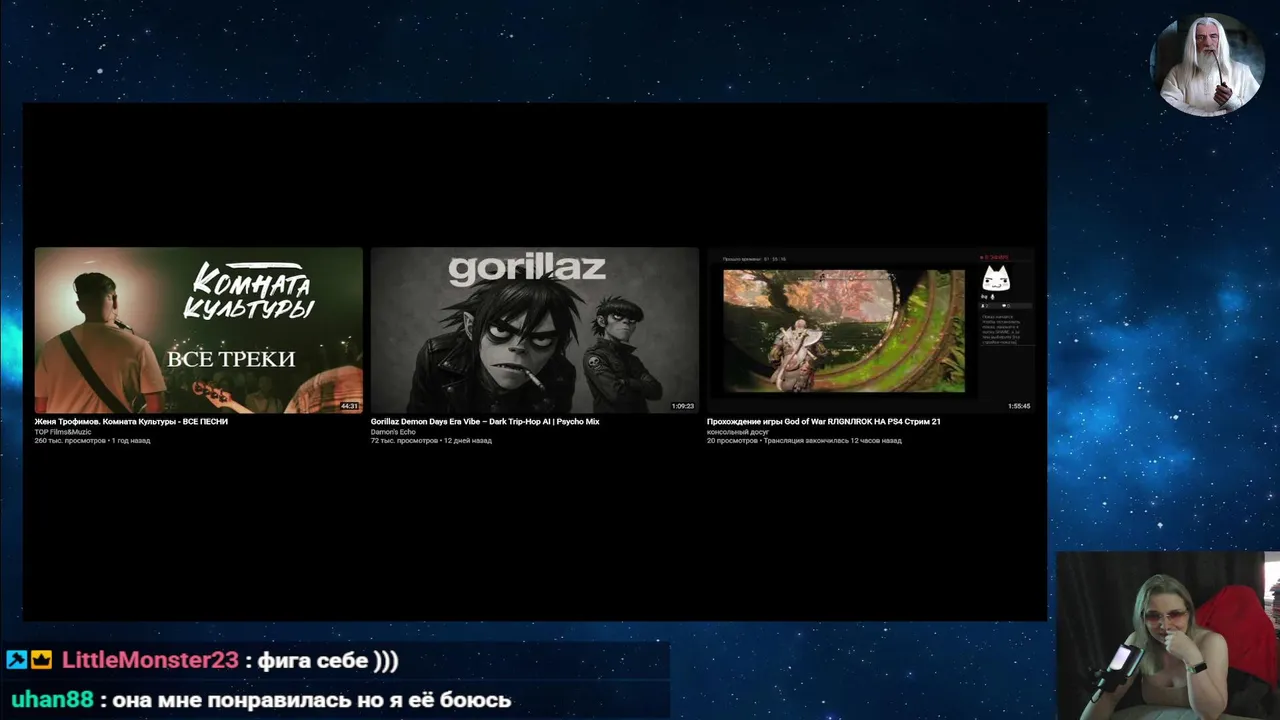Click title 'Женя Трофимов. Комната Культуры - ВСЕ ПЕСНИ'
The image size is (1280, 720).
coord(131,422)
